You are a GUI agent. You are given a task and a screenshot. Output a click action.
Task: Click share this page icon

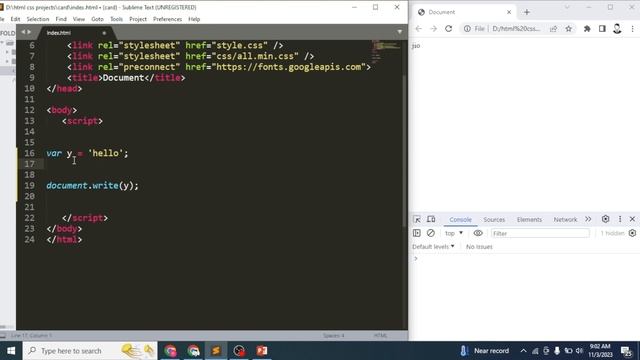553,29
